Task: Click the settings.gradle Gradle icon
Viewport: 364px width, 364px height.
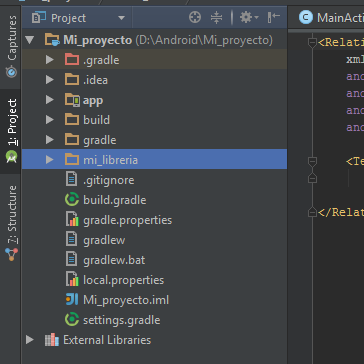Action: pyautogui.click(x=72, y=320)
